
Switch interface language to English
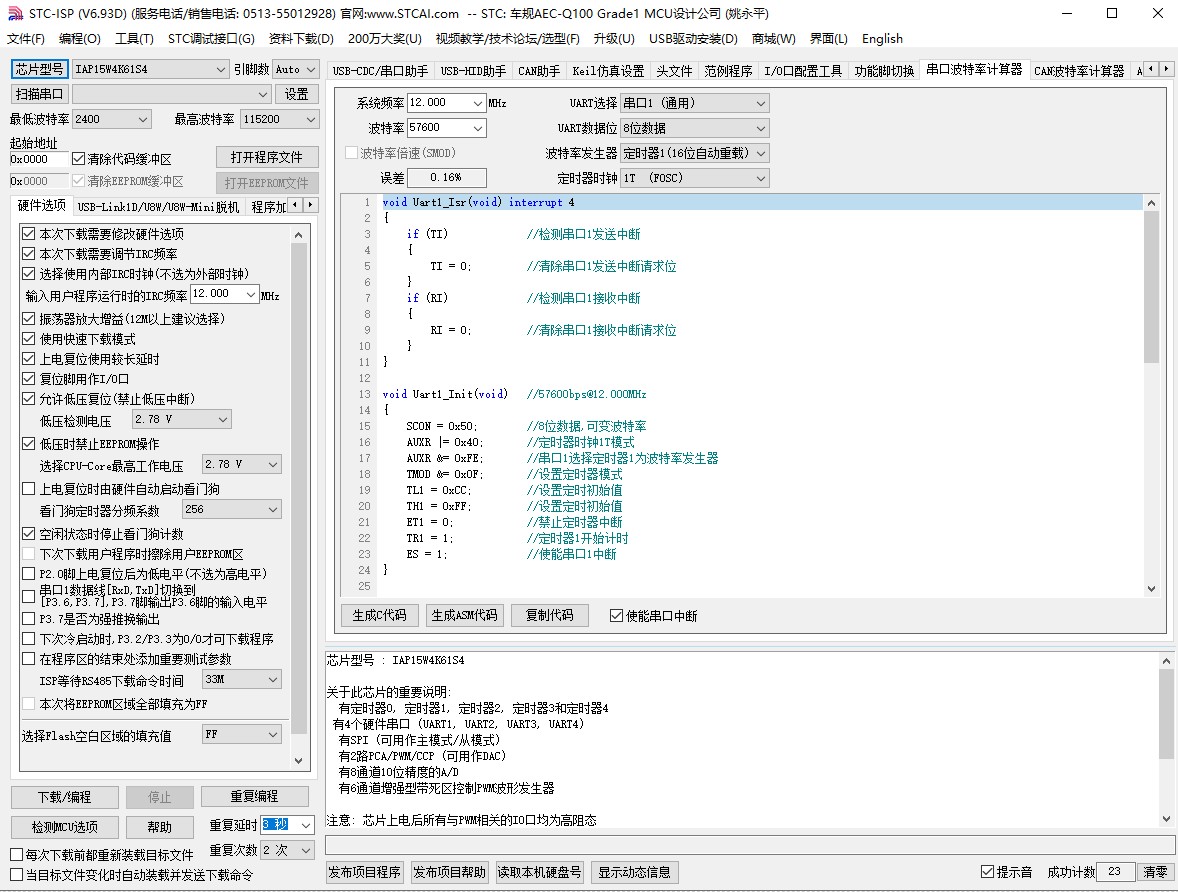tap(882, 38)
